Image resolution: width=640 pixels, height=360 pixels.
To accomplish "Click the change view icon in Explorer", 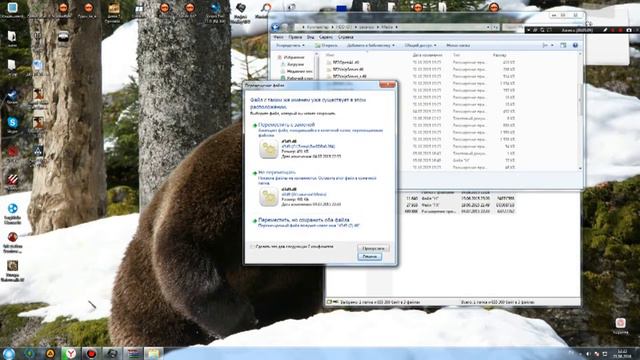I will (545, 45).
